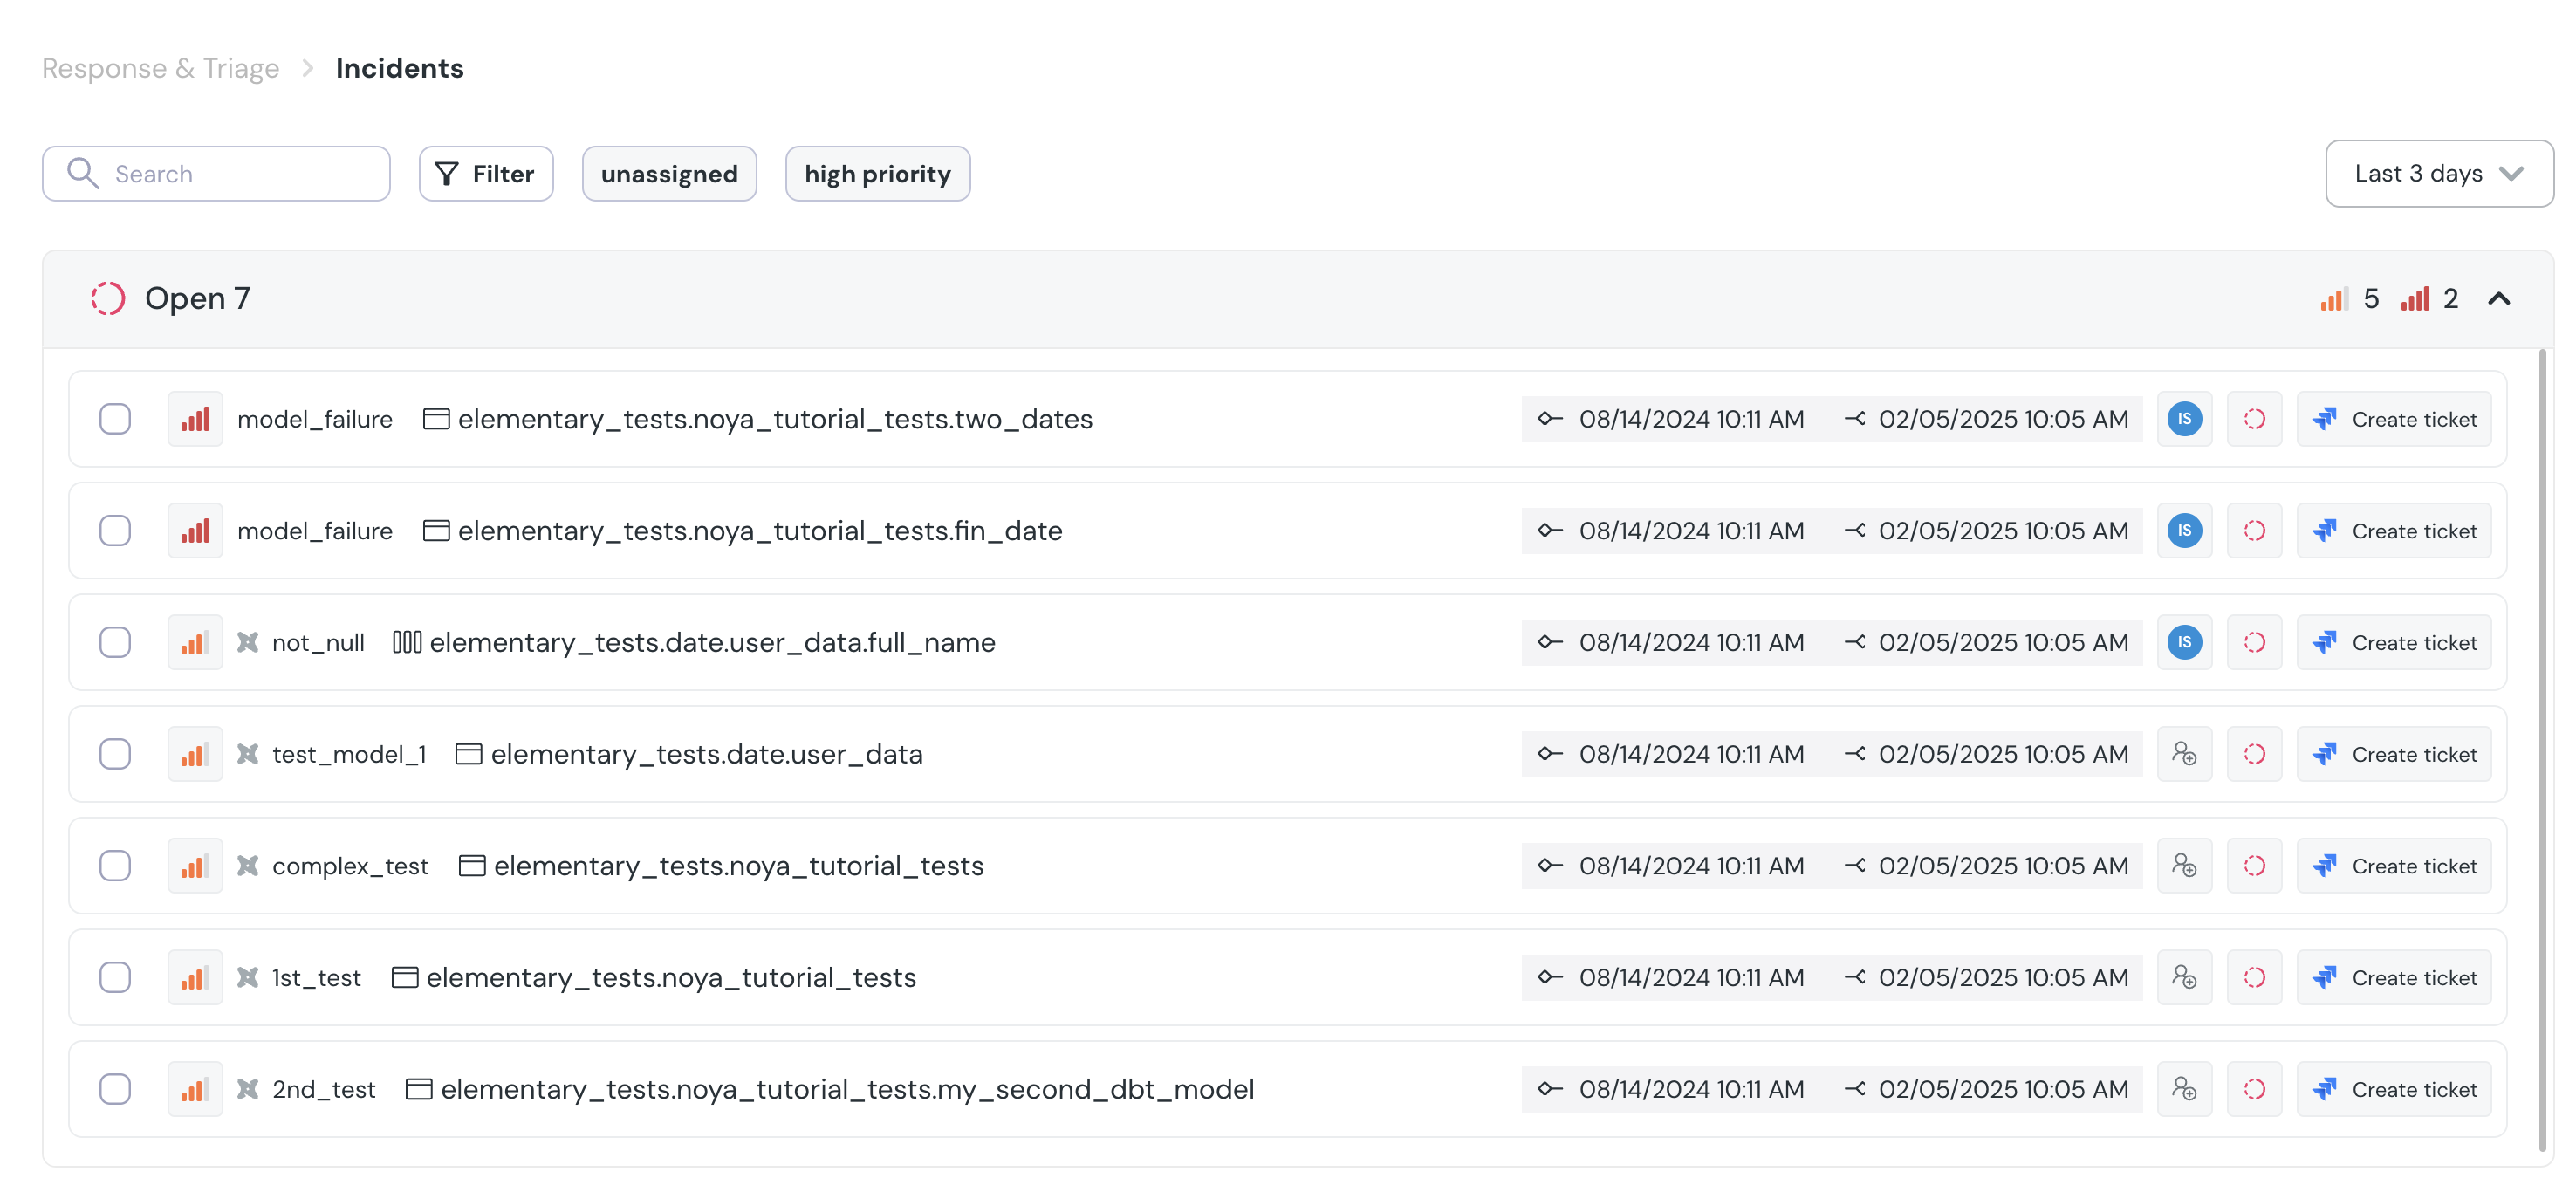Open the Filter menu

[x=486, y=174]
